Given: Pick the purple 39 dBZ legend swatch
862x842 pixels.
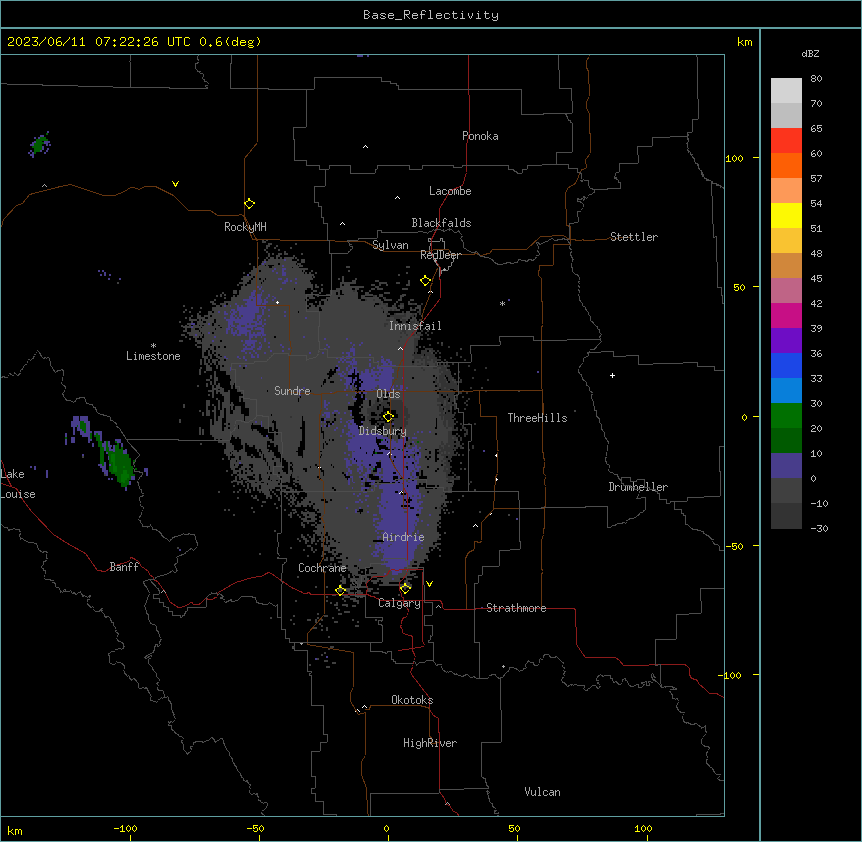Looking at the screenshot, I should (786, 341).
